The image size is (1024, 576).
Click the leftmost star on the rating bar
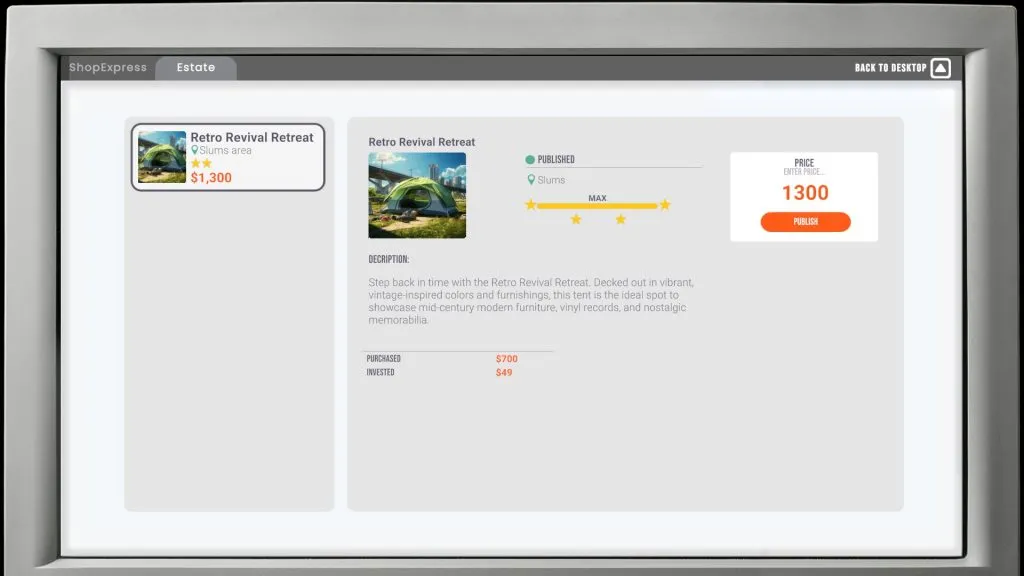[531, 205]
